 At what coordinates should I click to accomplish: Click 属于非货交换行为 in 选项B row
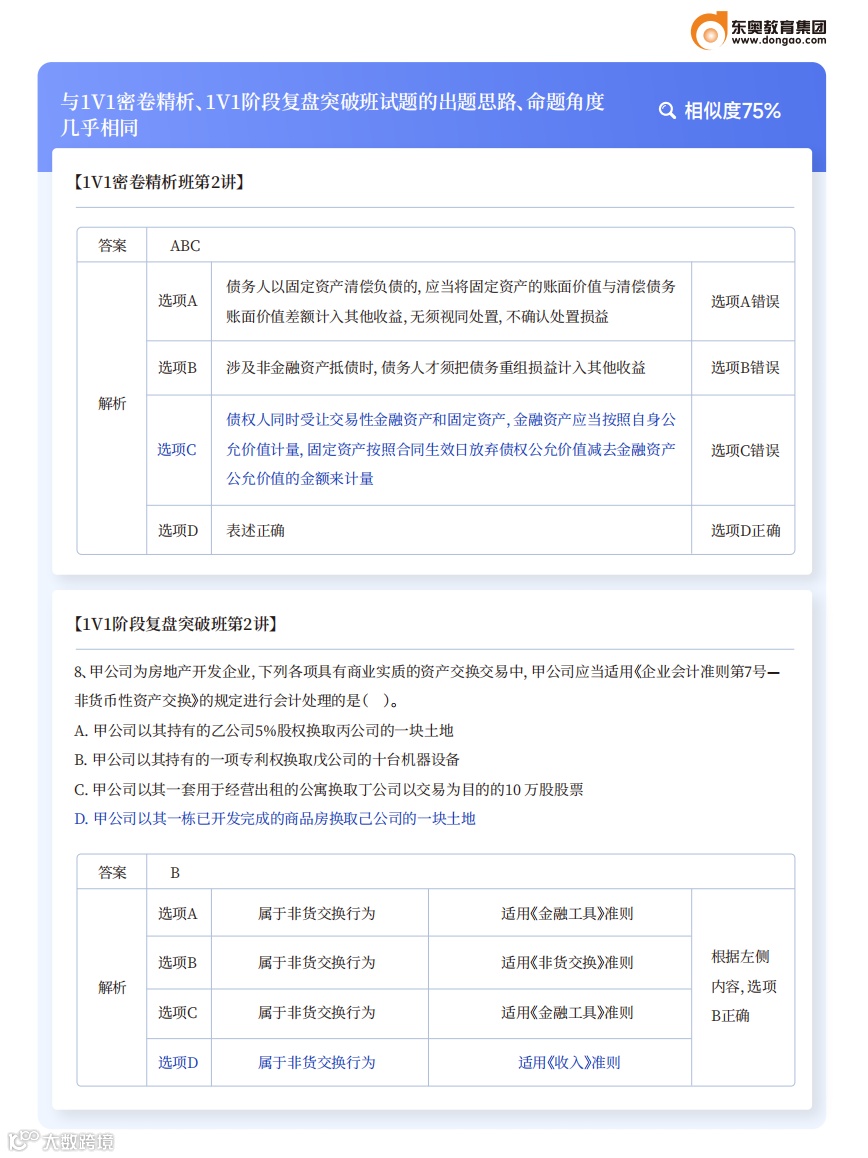[317, 962]
